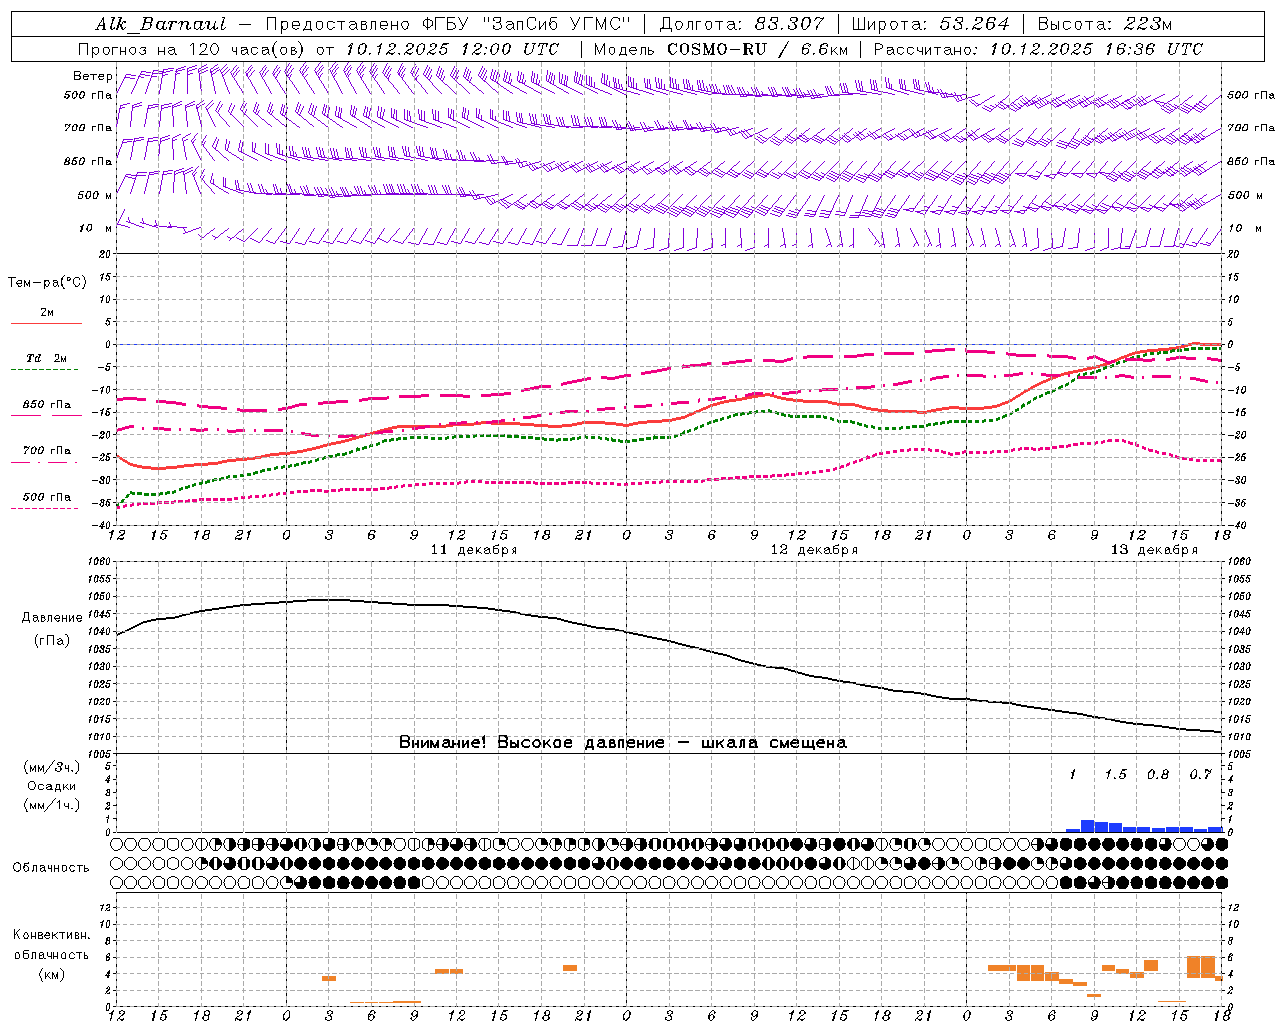This screenshot has width=1280, height=1024.
Task: Click the '0.7' three-hour precipitation value
Action: (1200, 775)
